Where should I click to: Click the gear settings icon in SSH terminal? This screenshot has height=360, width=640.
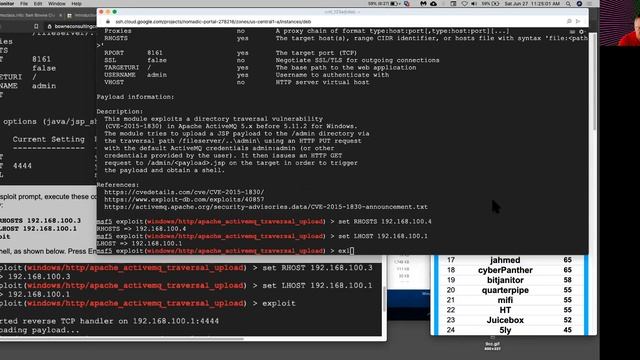click(x=581, y=31)
